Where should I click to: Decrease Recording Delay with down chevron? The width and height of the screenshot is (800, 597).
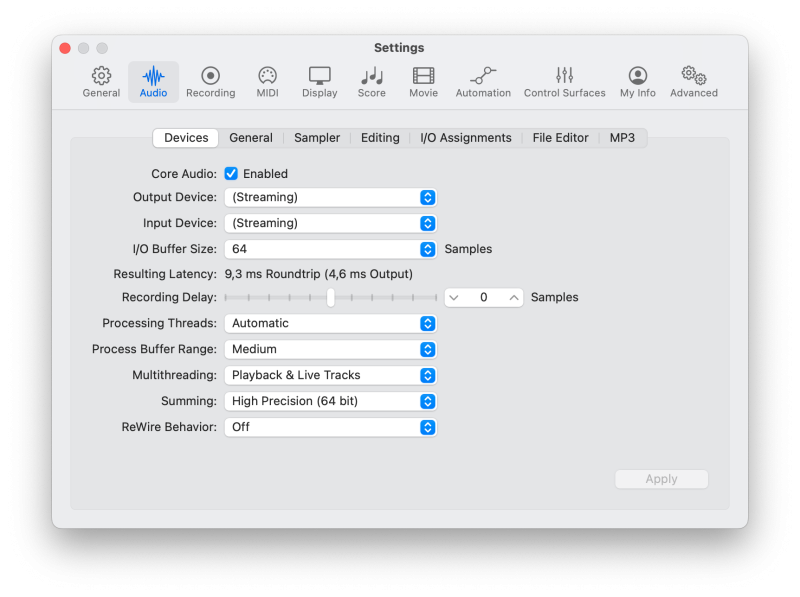pos(454,297)
